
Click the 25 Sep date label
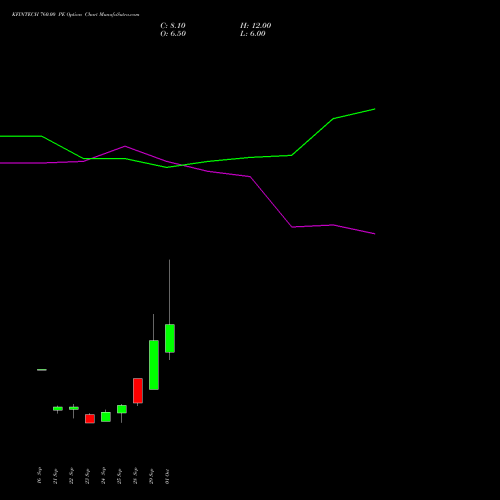click(119, 476)
